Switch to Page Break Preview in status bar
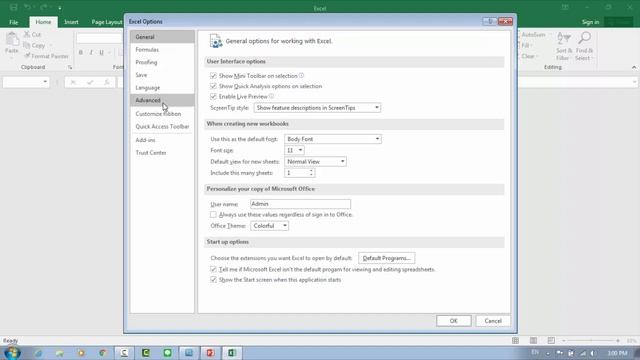 click(551, 340)
